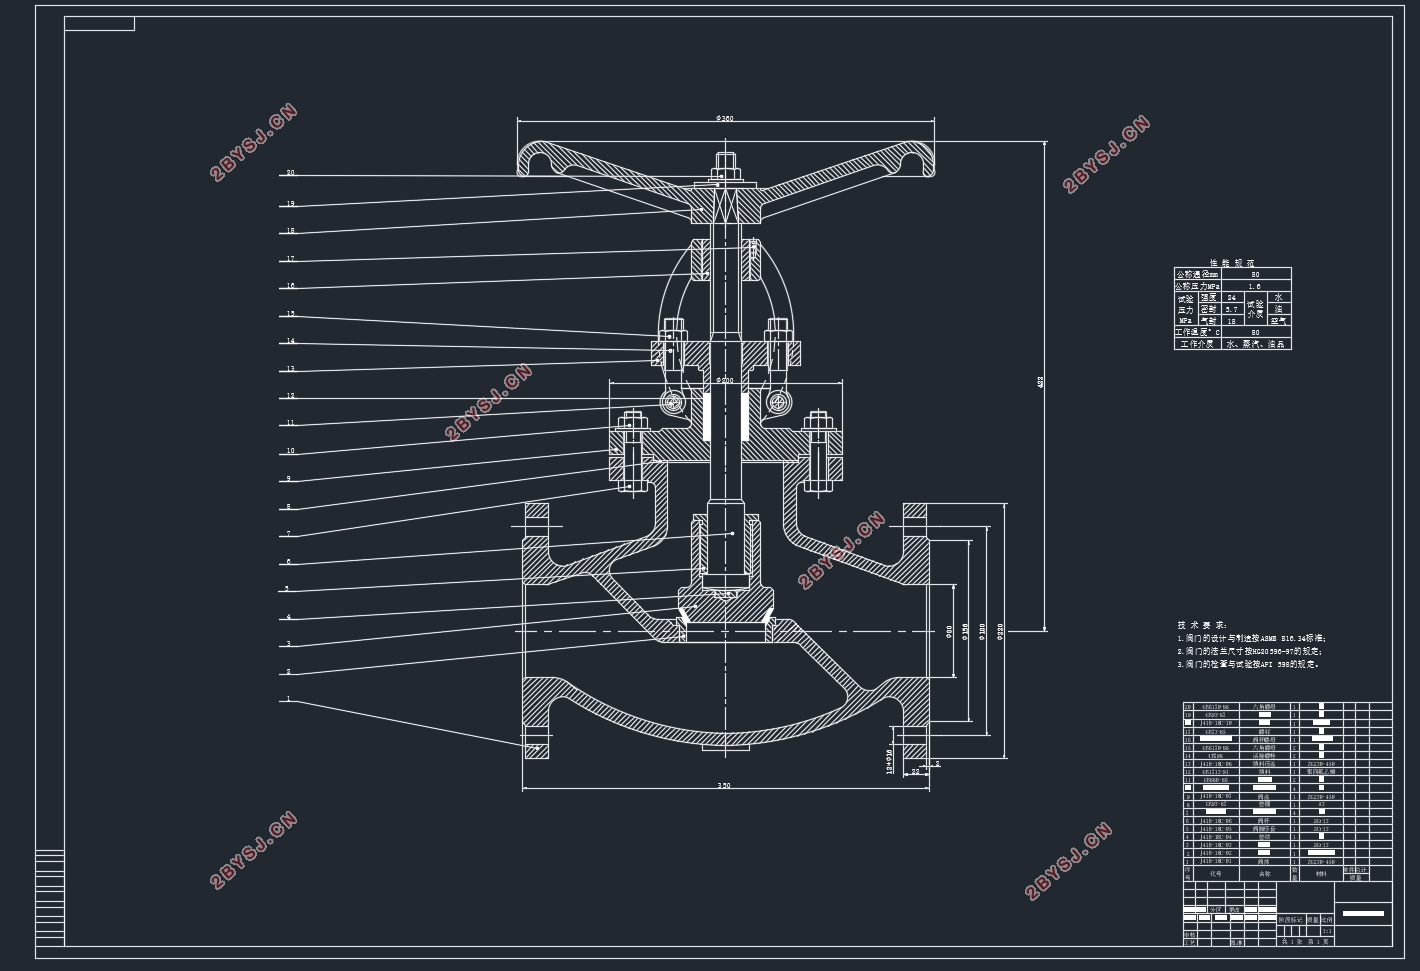The height and width of the screenshot is (971, 1420).
Task: Select the φ360 handwheel diameter dimension
Action: [x=725, y=118]
